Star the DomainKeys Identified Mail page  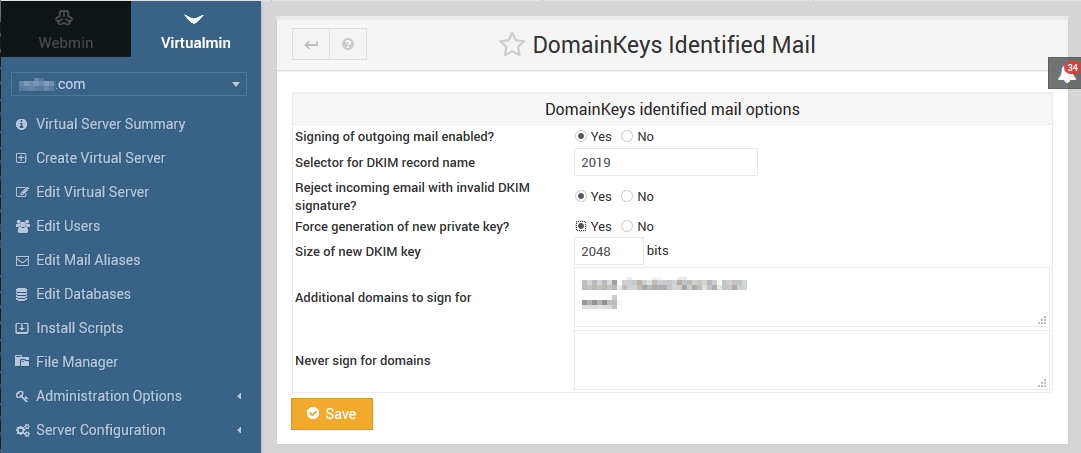tap(512, 46)
